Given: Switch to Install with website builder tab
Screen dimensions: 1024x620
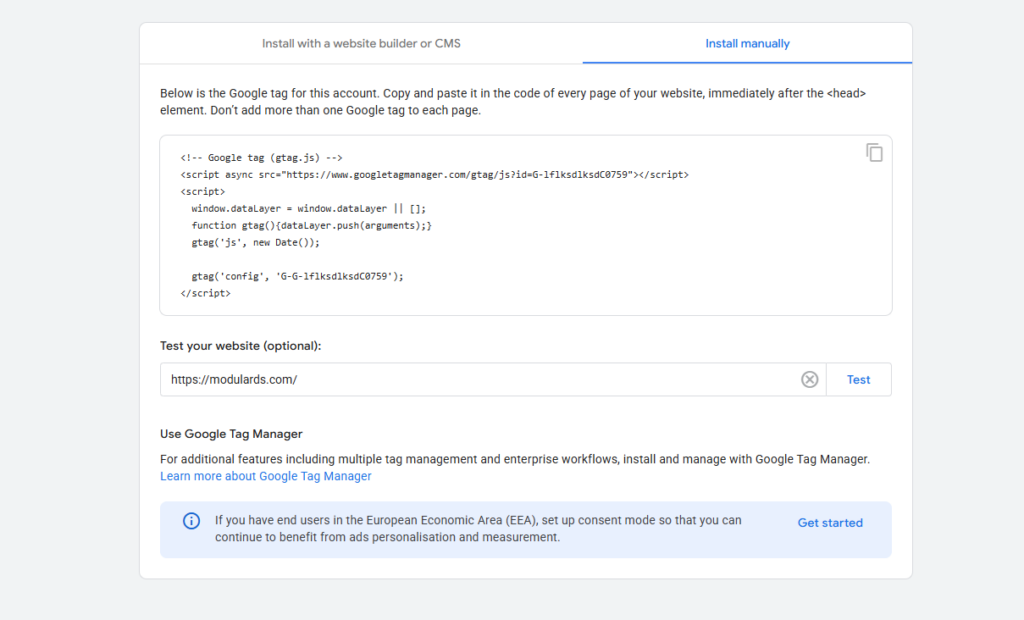Looking at the screenshot, I should click(361, 44).
